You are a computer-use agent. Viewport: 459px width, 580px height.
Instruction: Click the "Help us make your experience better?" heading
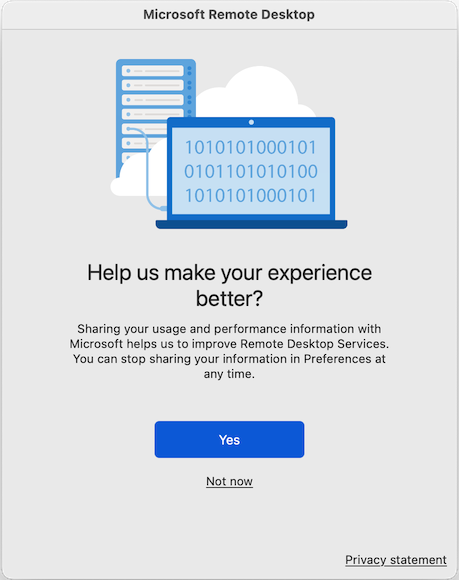click(229, 285)
